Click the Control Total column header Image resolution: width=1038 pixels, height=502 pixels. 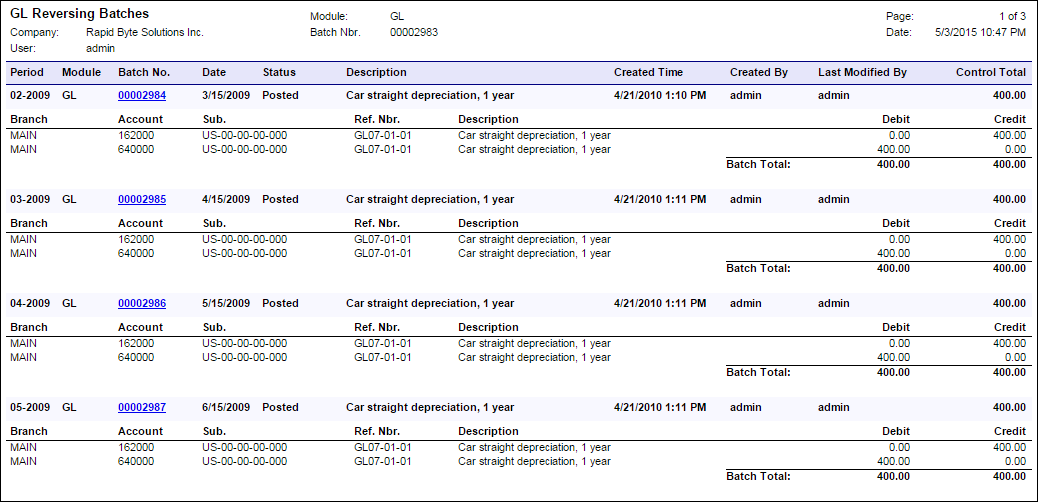[x=990, y=72]
